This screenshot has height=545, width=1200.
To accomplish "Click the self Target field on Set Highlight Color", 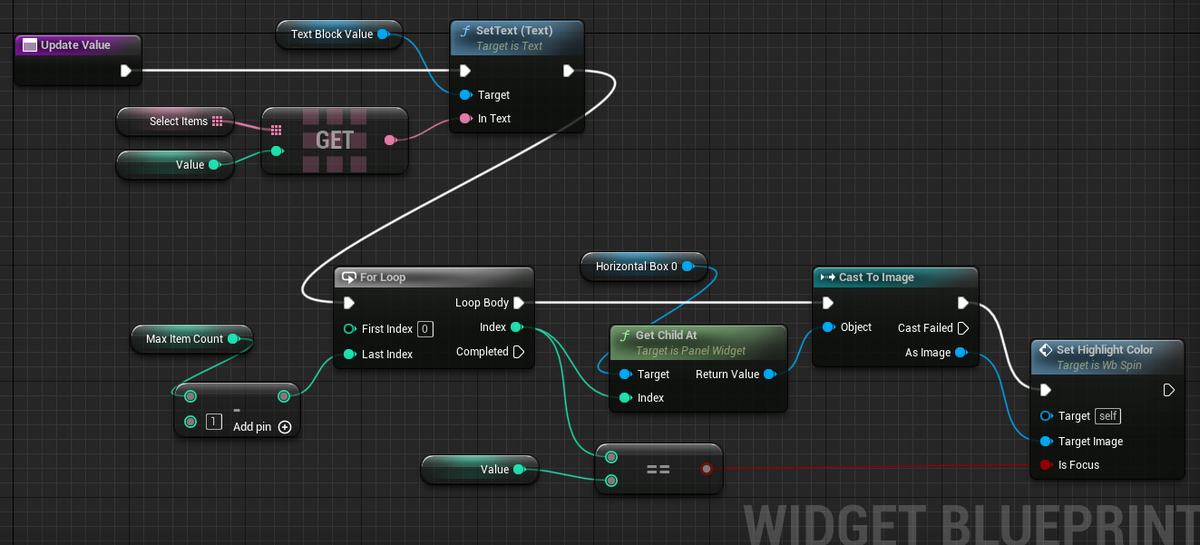I will click(1108, 416).
